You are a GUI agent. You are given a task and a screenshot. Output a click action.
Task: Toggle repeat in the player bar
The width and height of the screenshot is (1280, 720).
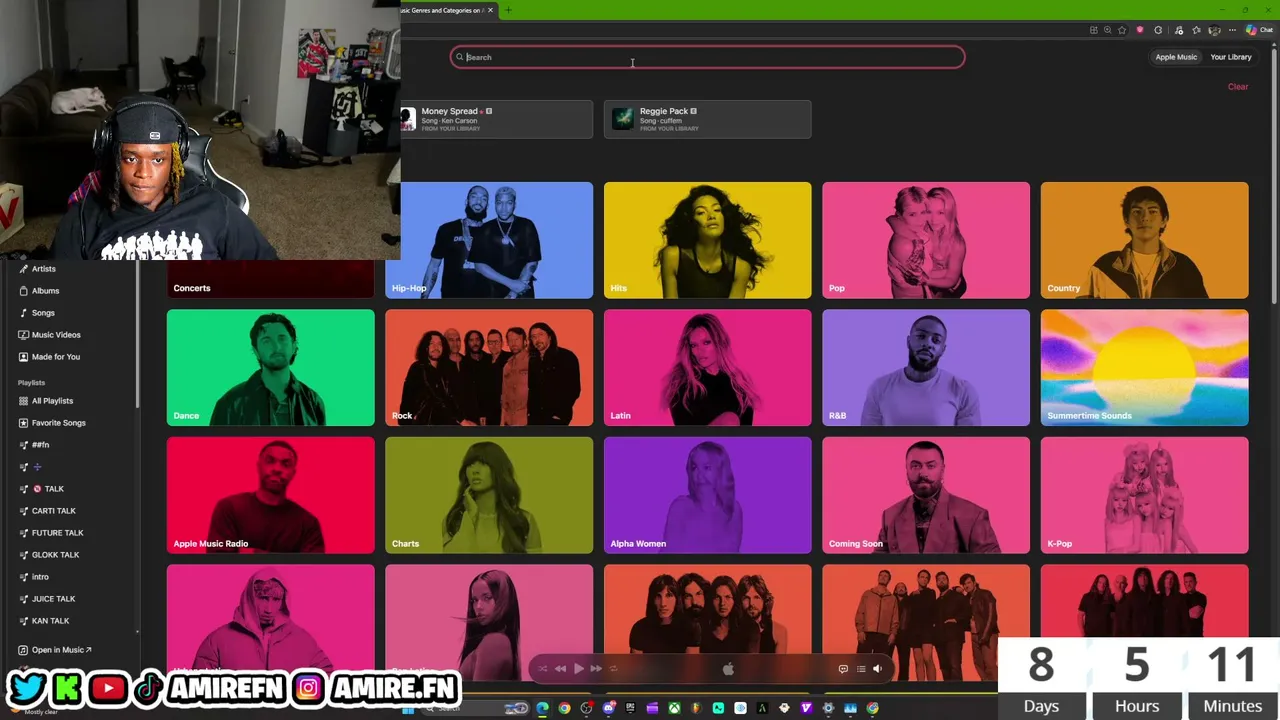614,669
